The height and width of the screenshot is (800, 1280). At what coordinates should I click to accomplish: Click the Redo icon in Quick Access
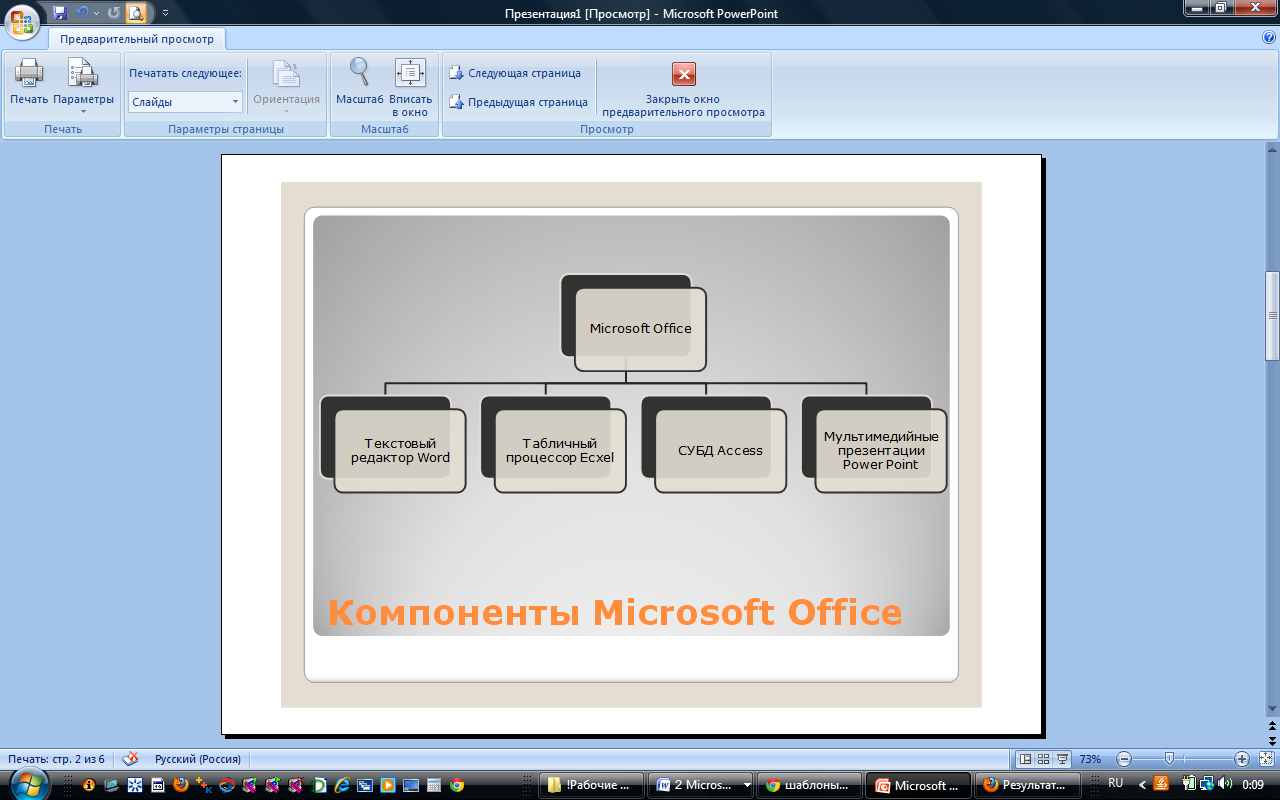(113, 14)
